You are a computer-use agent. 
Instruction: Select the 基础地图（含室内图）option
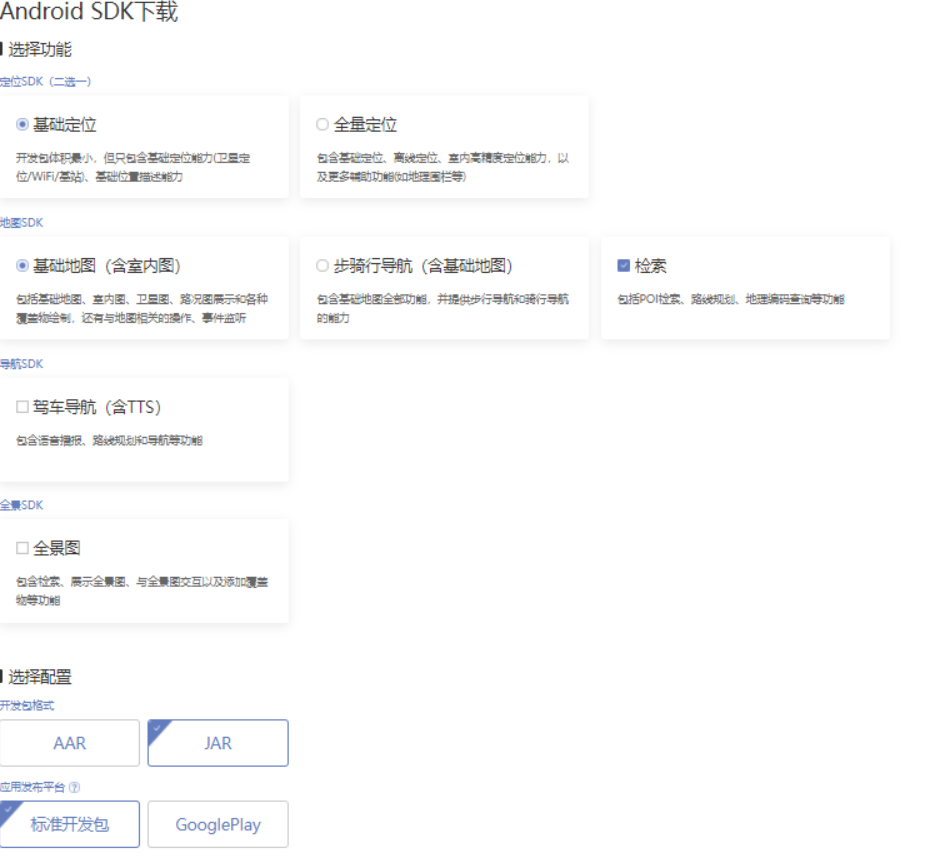23,266
